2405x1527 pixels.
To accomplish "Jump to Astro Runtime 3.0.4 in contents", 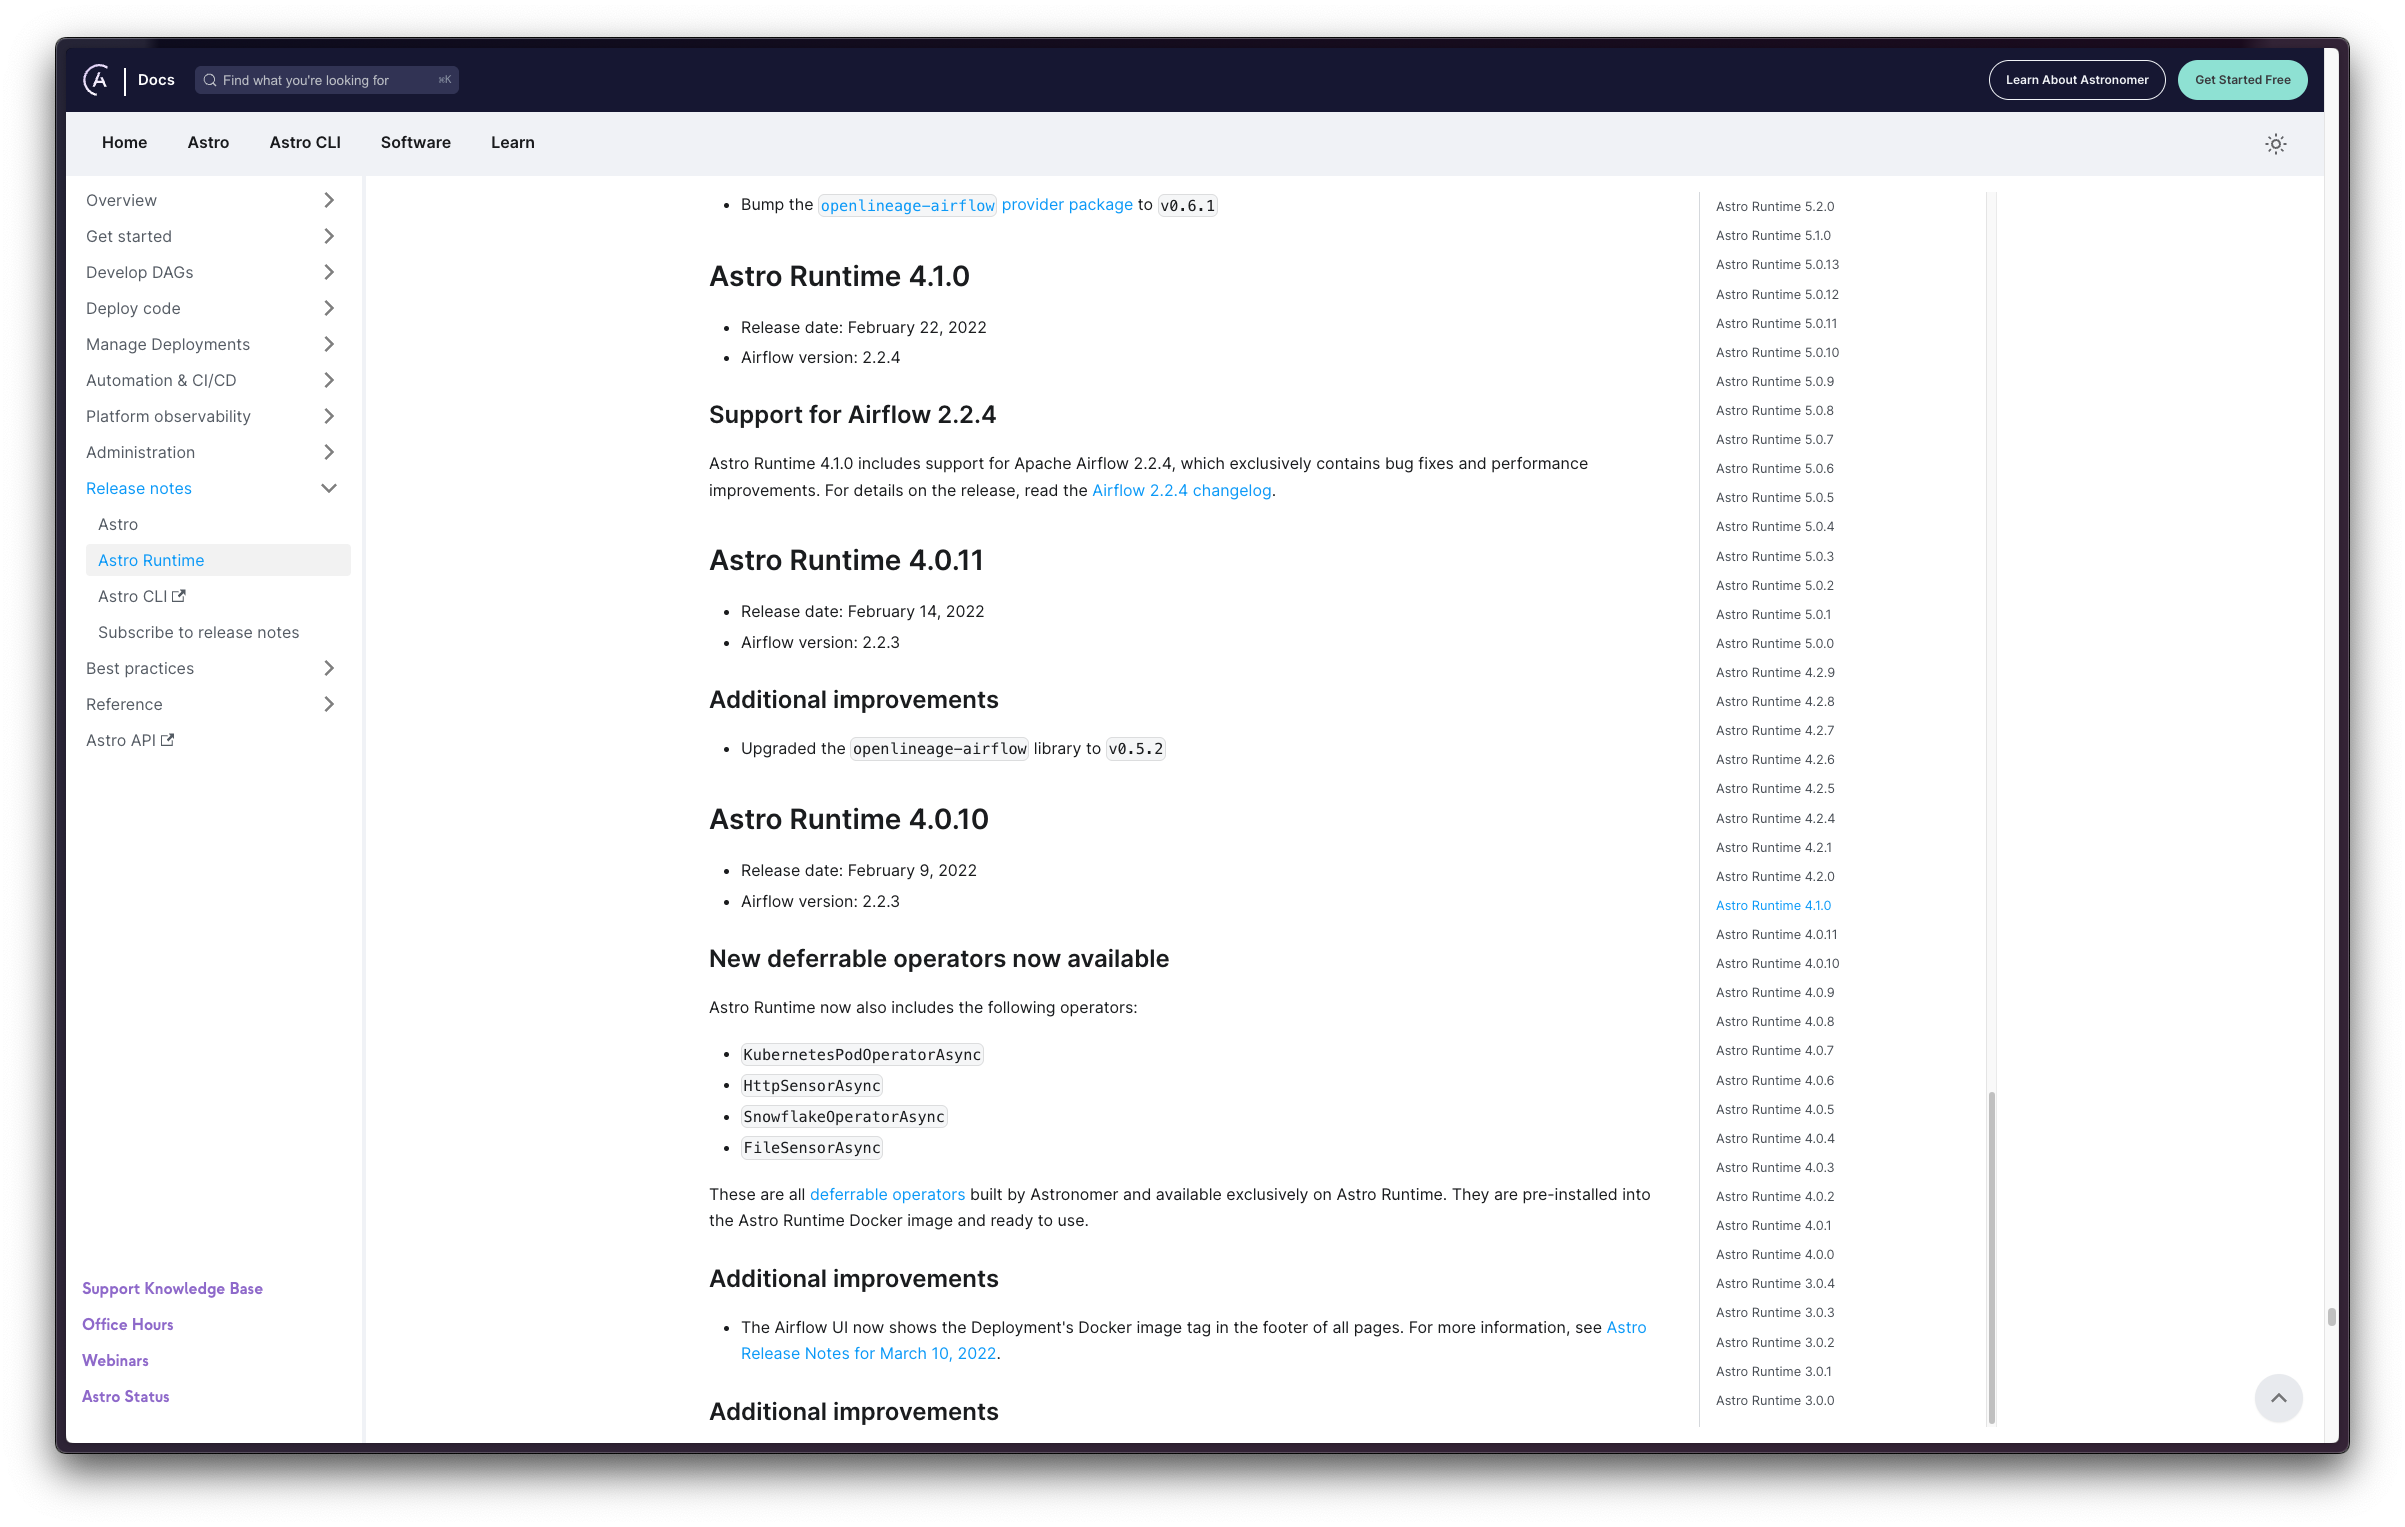I will coord(1774,1283).
